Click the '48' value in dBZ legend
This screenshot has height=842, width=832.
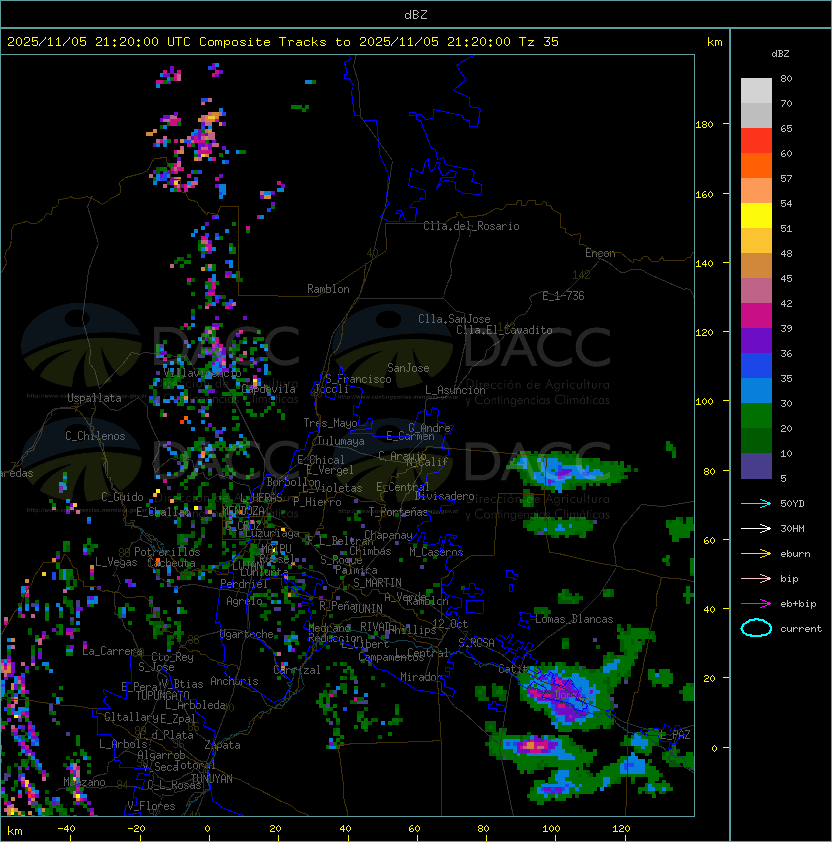pos(786,253)
